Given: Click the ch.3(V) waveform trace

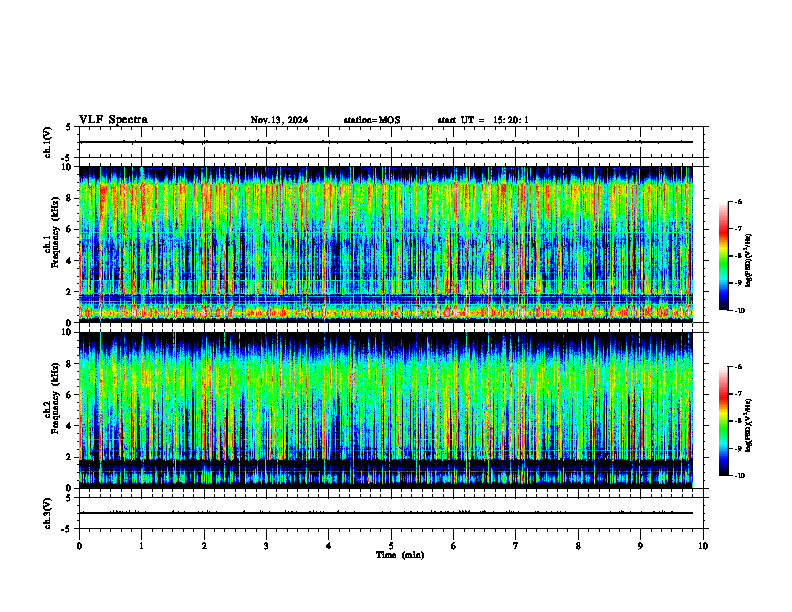Looking at the screenshot, I should (386, 513).
